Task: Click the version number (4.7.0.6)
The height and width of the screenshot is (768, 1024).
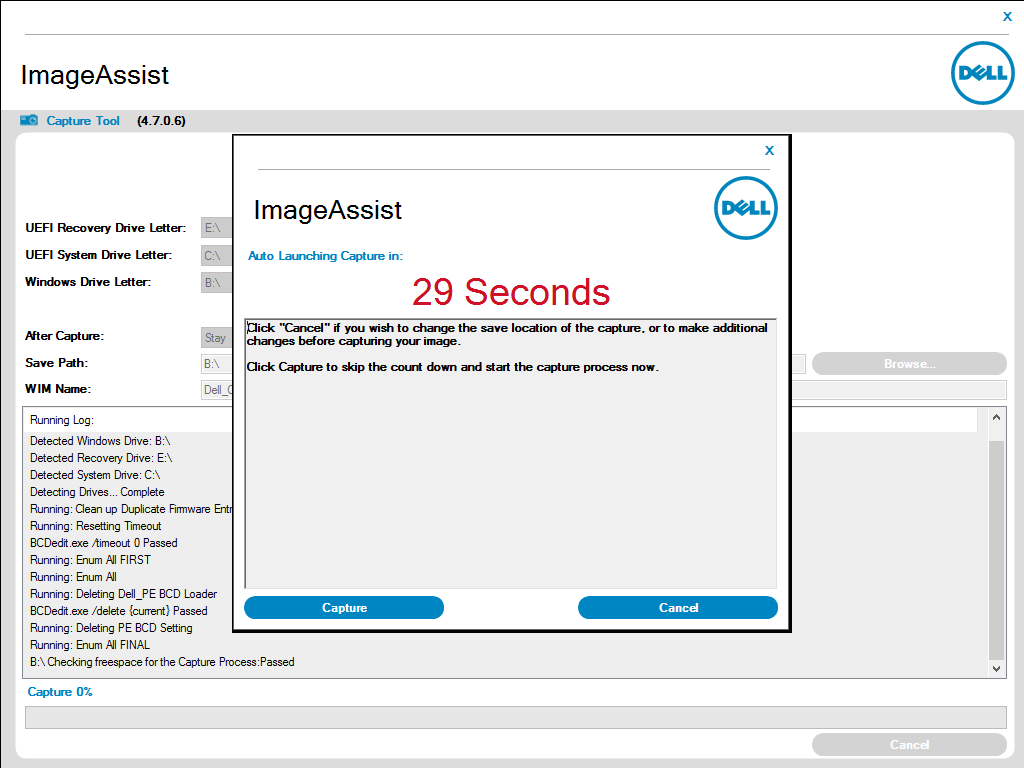Action: tap(161, 121)
